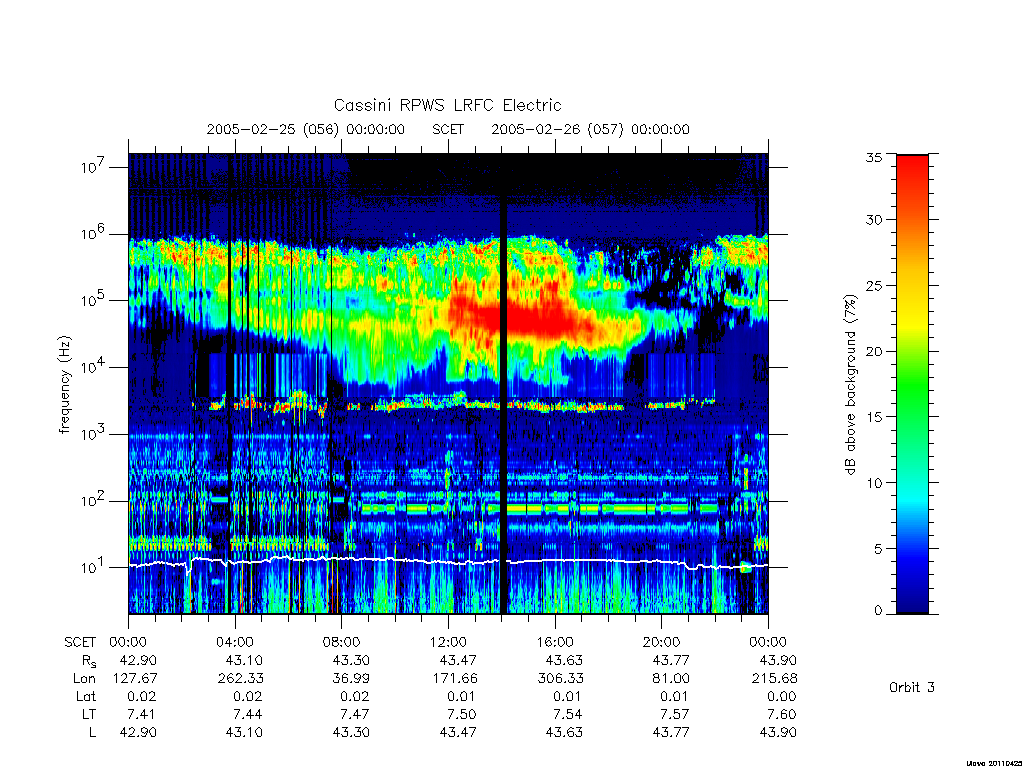Click the "L" row label
This screenshot has width=1024, height=768.
(92, 733)
